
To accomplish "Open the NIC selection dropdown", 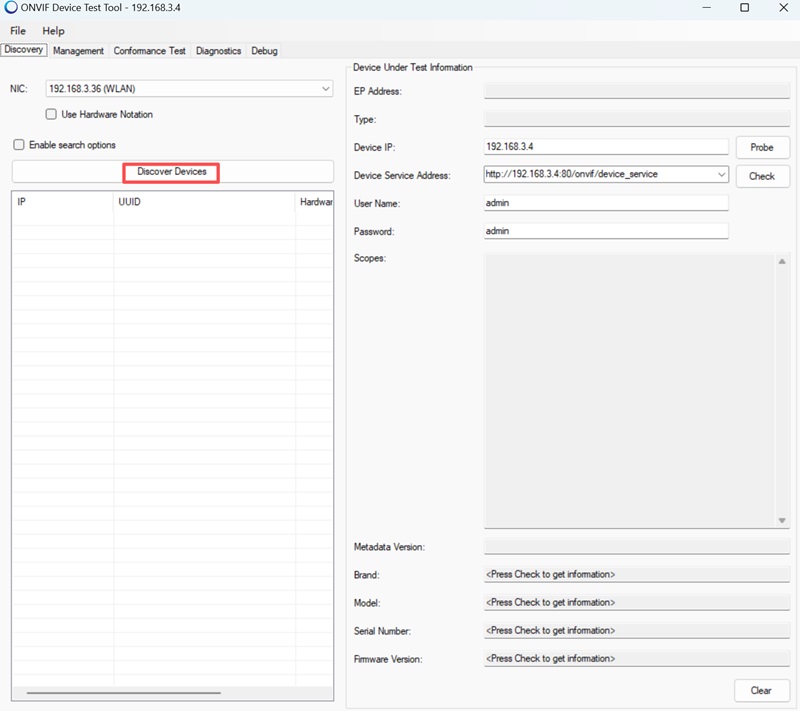I will click(x=325, y=89).
